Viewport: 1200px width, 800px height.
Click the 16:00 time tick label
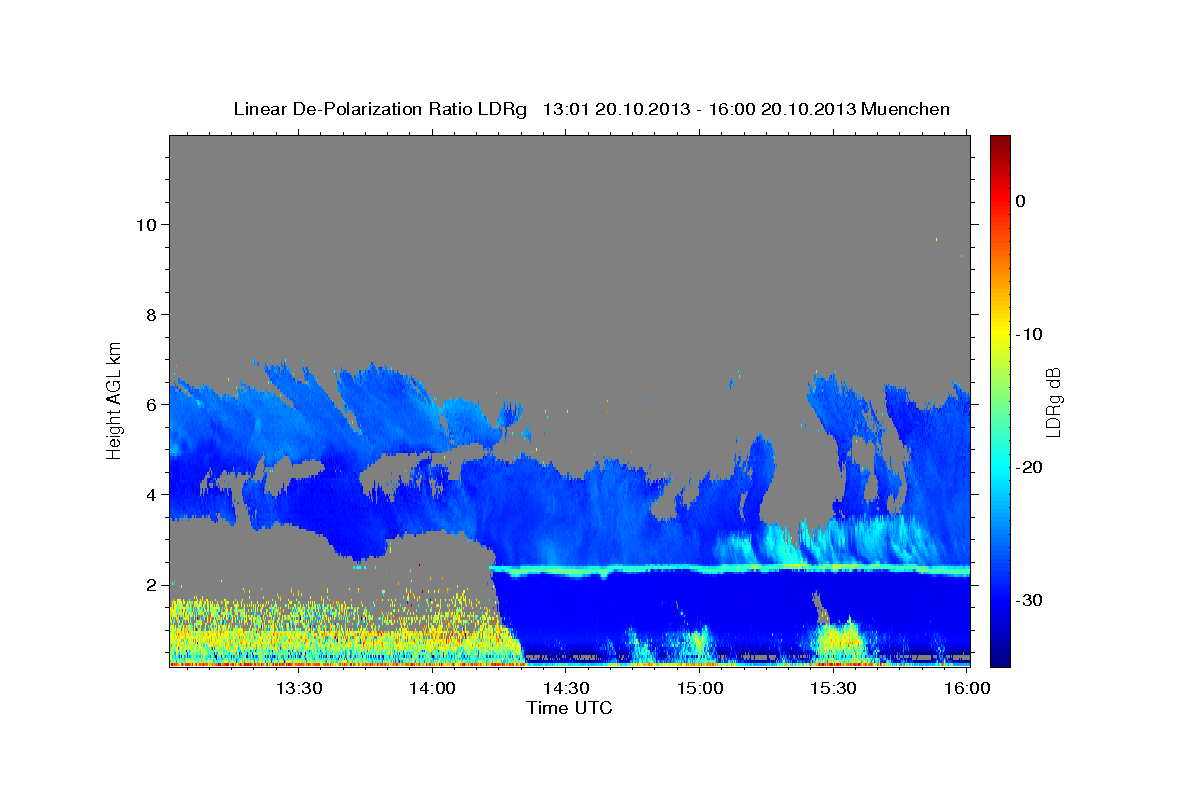click(967, 688)
